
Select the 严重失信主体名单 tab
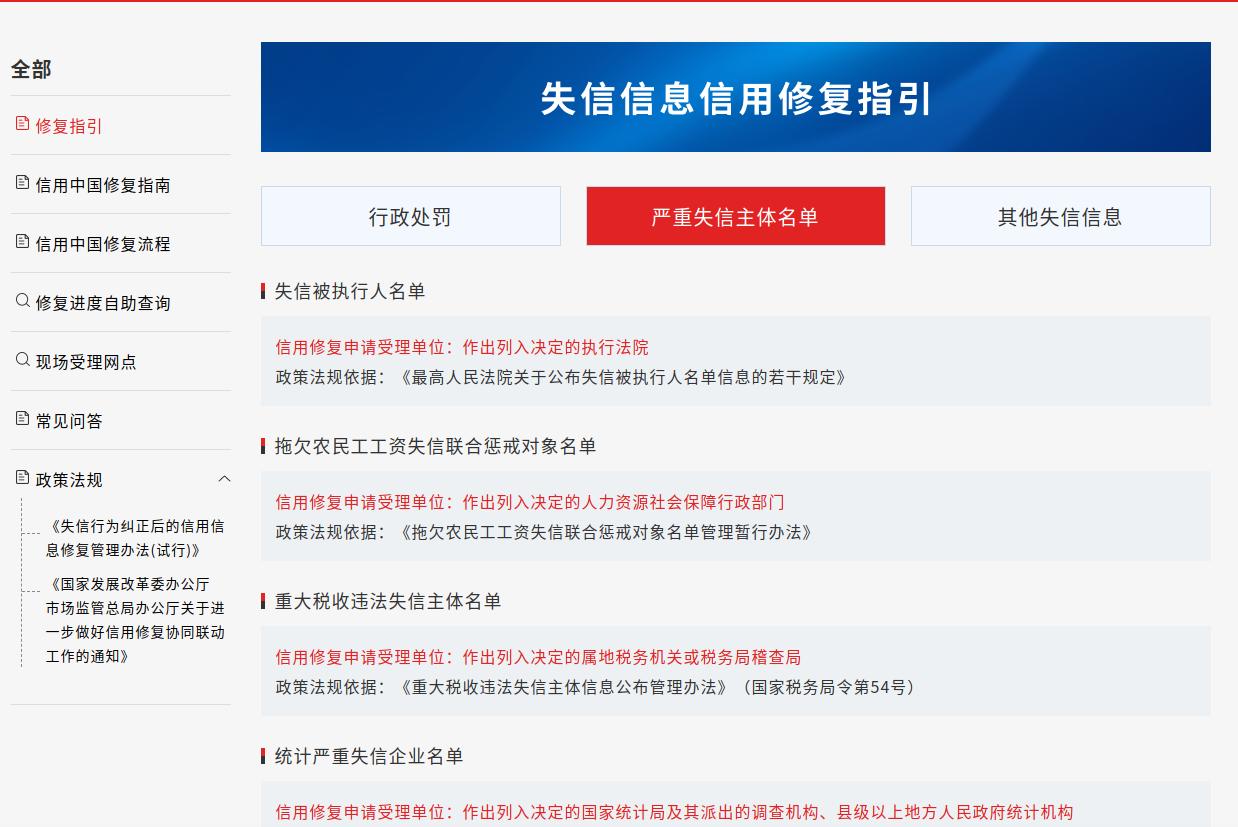tap(735, 217)
